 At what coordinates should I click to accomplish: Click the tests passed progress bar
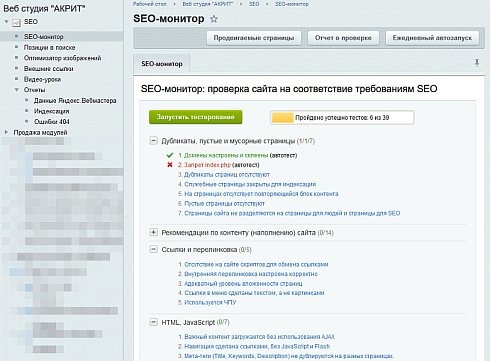pos(342,118)
